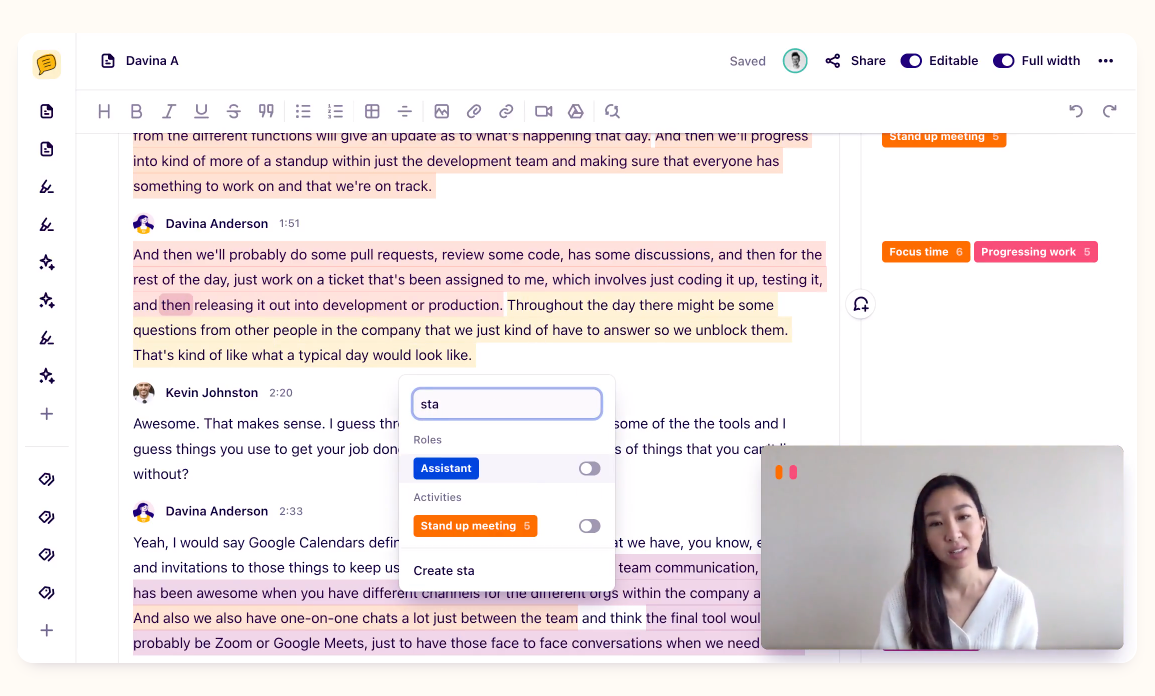Turn off the Editable toggle
1155x696 pixels.
(x=911, y=61)
